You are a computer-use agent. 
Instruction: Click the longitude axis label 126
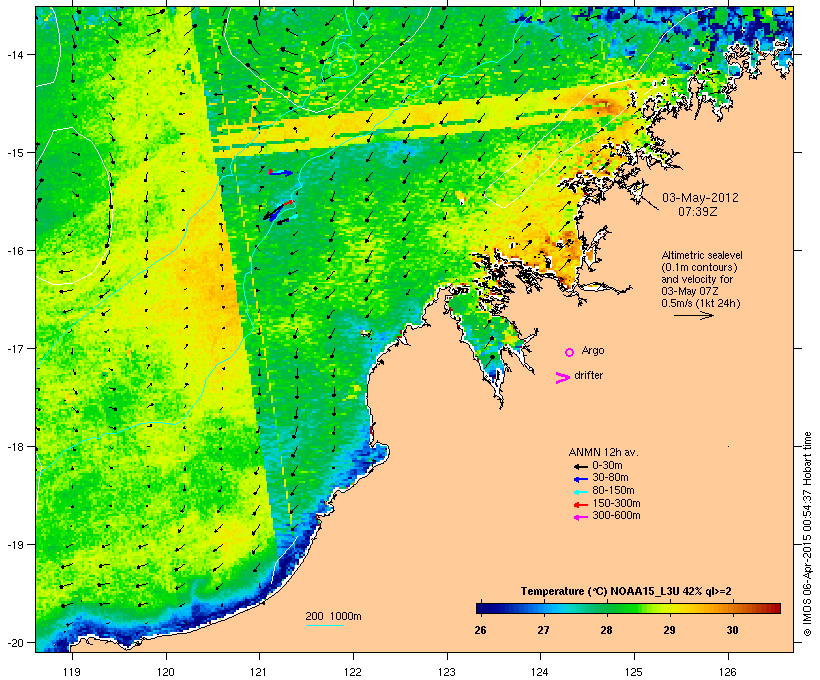point(727,672)
